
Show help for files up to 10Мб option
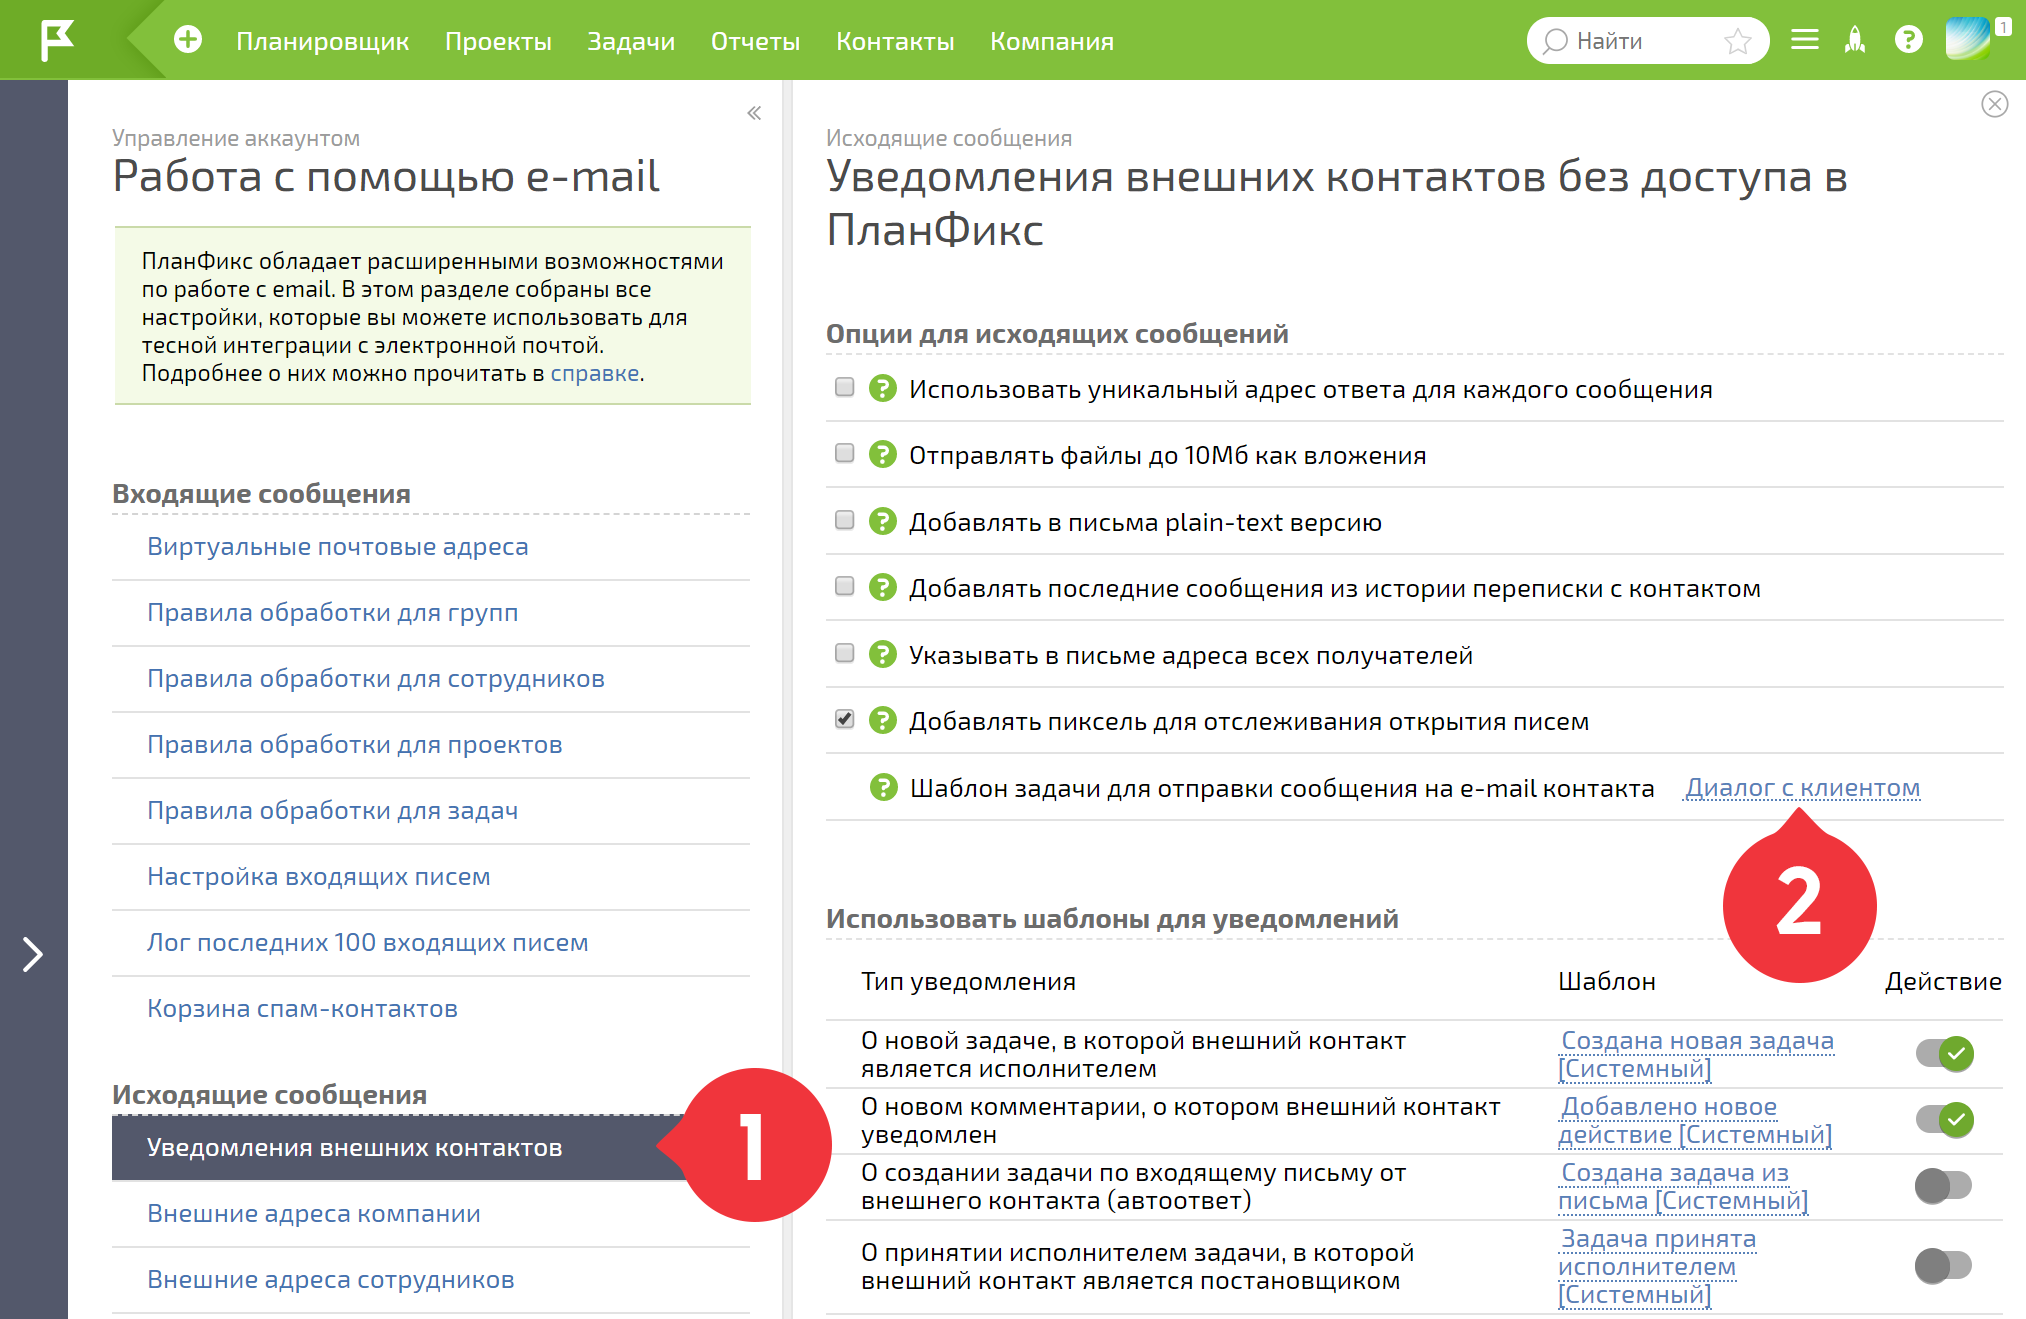[x=882, y=454]
